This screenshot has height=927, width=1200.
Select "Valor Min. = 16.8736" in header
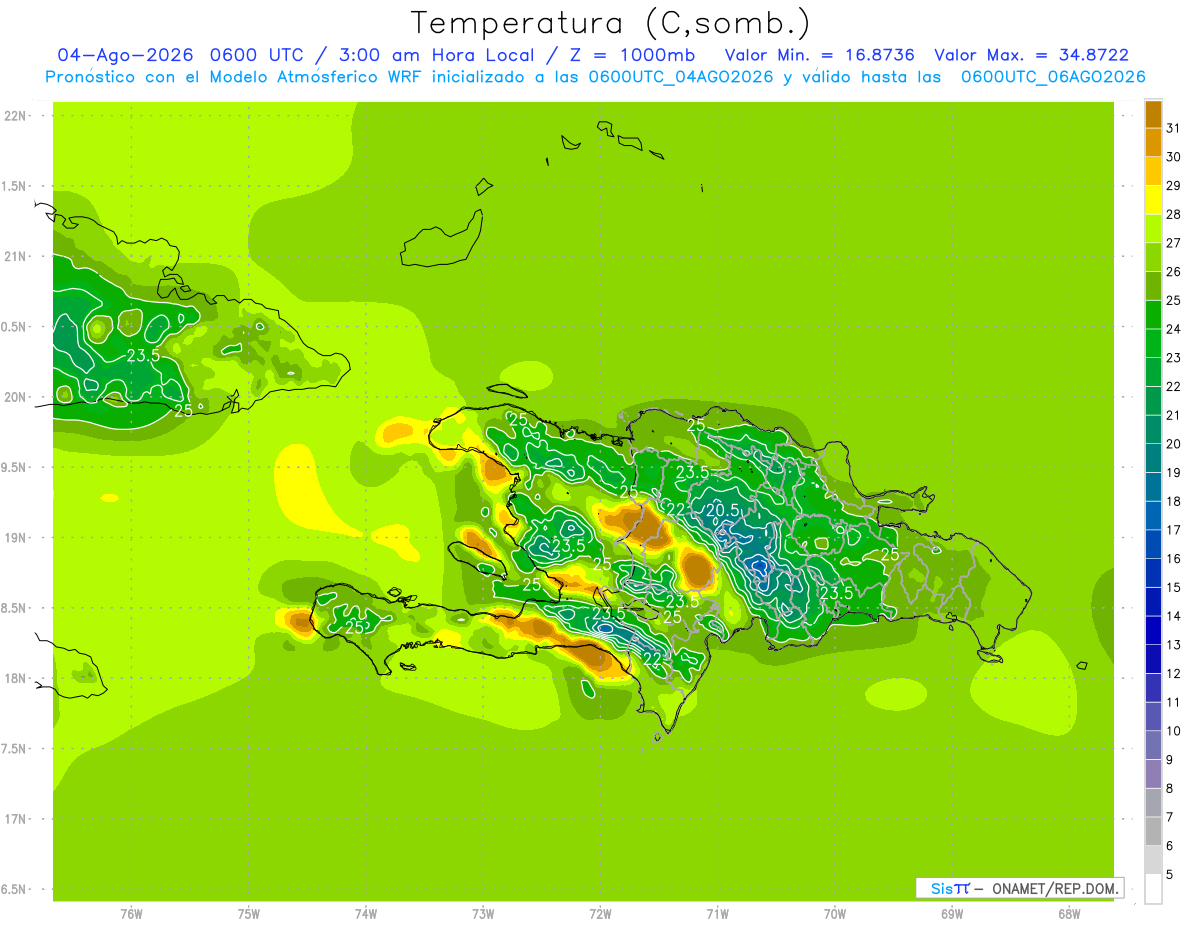point(820,55)
